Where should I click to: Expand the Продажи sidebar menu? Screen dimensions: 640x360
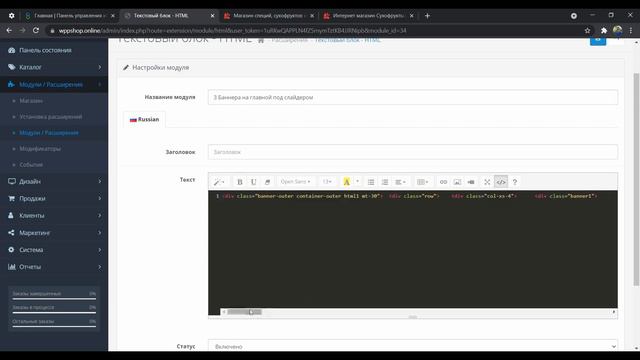tap(54, 198)
